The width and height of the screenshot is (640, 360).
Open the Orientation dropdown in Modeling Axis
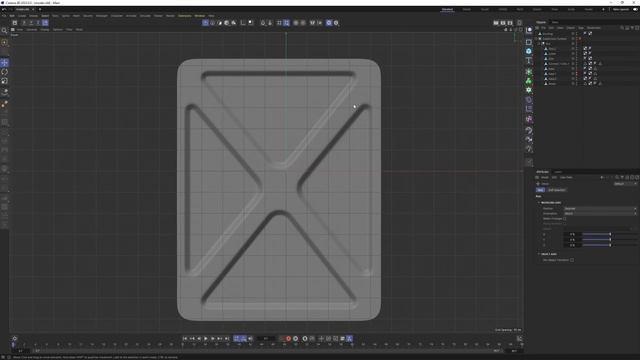(600, 213)
